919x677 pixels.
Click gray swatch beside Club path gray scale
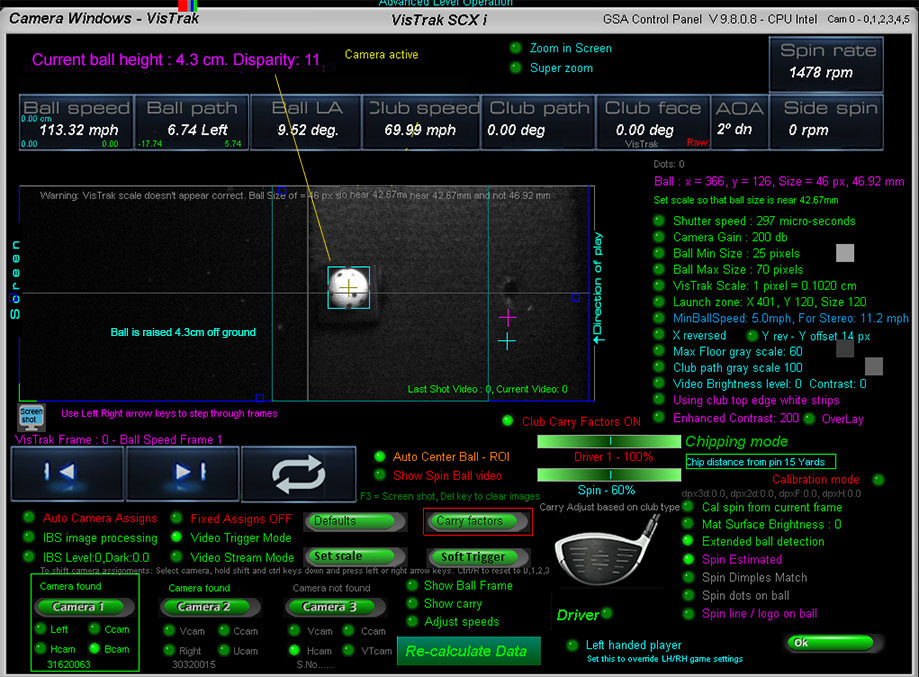(874, 366)
